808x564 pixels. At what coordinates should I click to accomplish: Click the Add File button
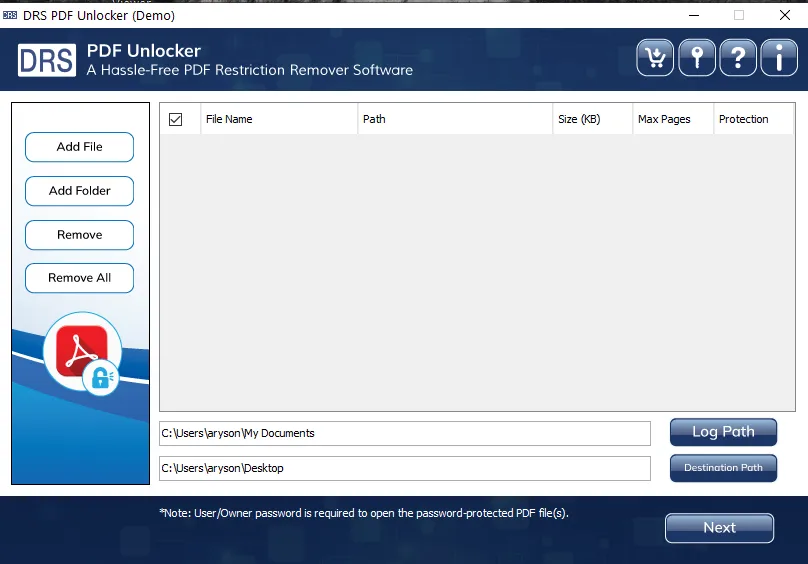(79, 147)
